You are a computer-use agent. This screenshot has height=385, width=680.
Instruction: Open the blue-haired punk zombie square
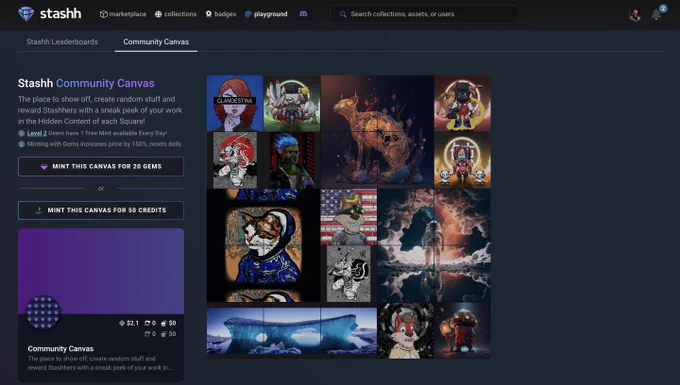pyautogui.click(x=292, y=160)
